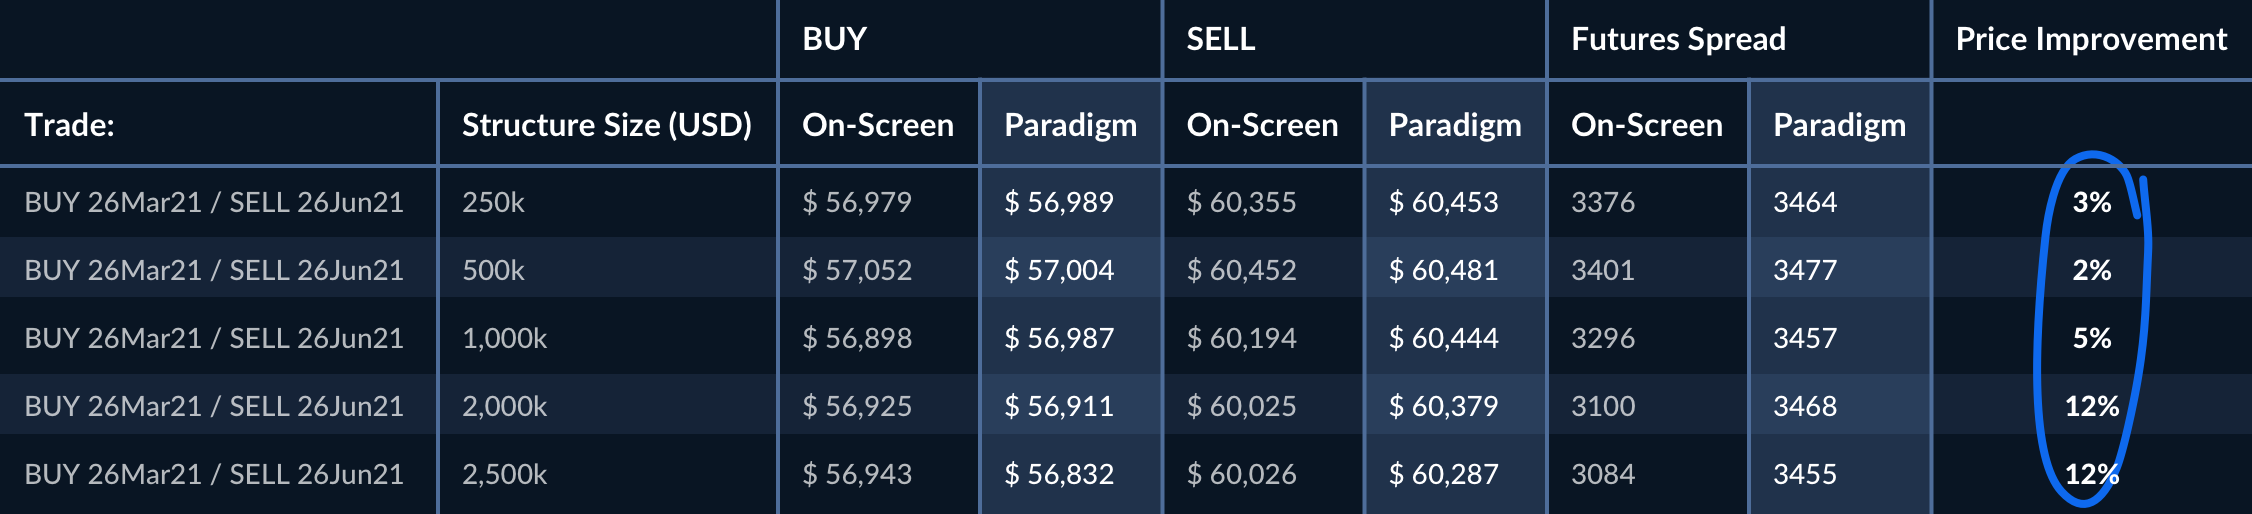Viewport: 2252px width, 514px height.
Task: Select the $ 57,004 Paradigm buy price
Action: [x=1059, y=270]
